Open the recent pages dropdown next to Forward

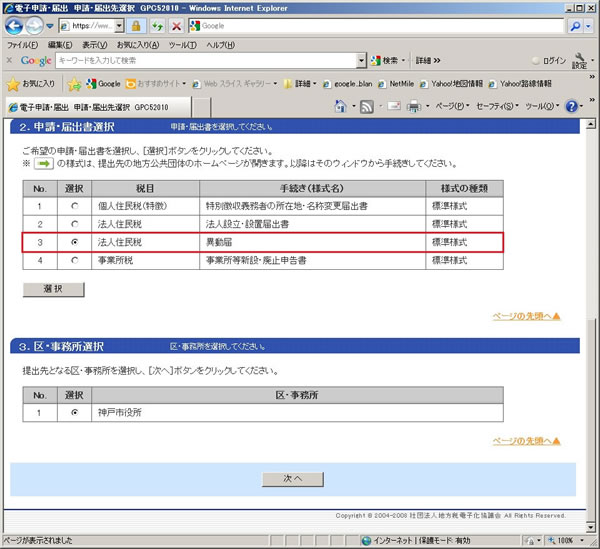50,26
